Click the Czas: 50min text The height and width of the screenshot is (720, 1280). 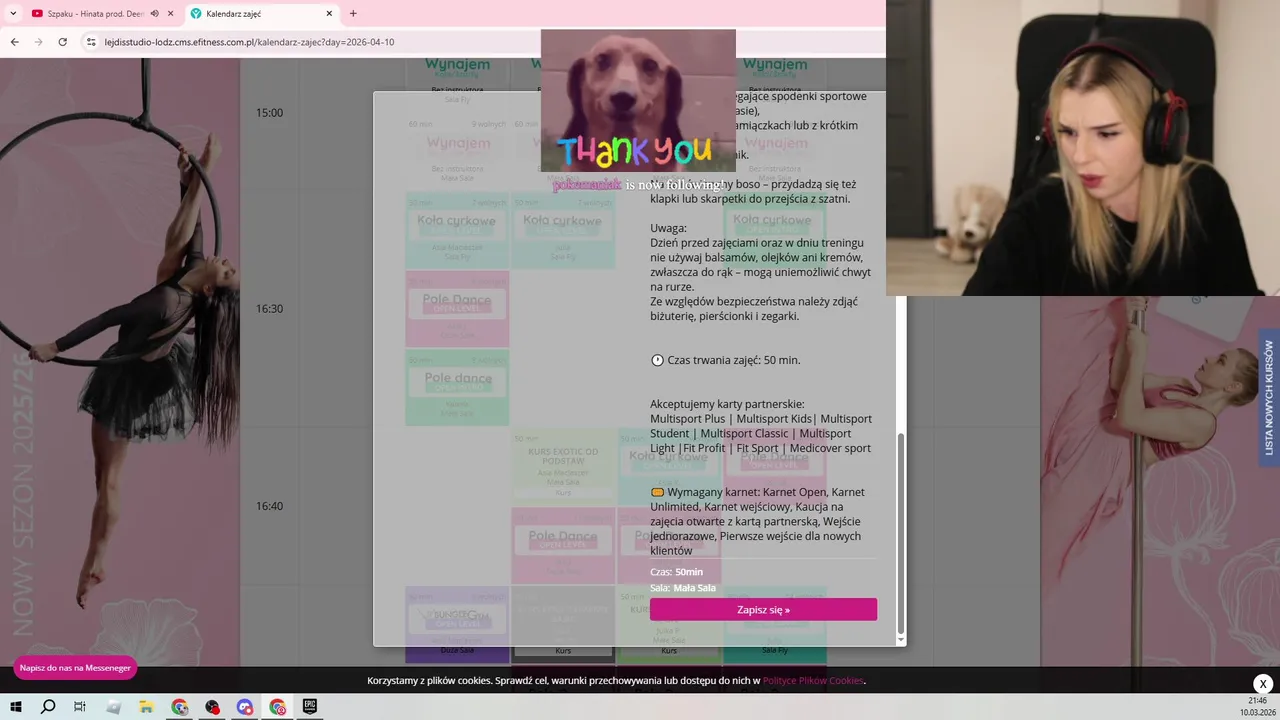pos(676,572)
